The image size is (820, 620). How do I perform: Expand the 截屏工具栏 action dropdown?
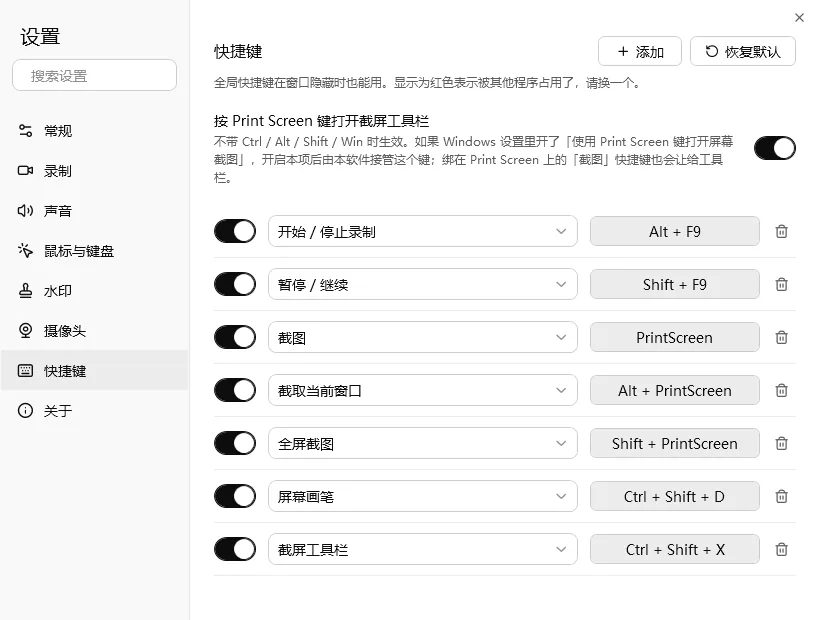[423, 549]
